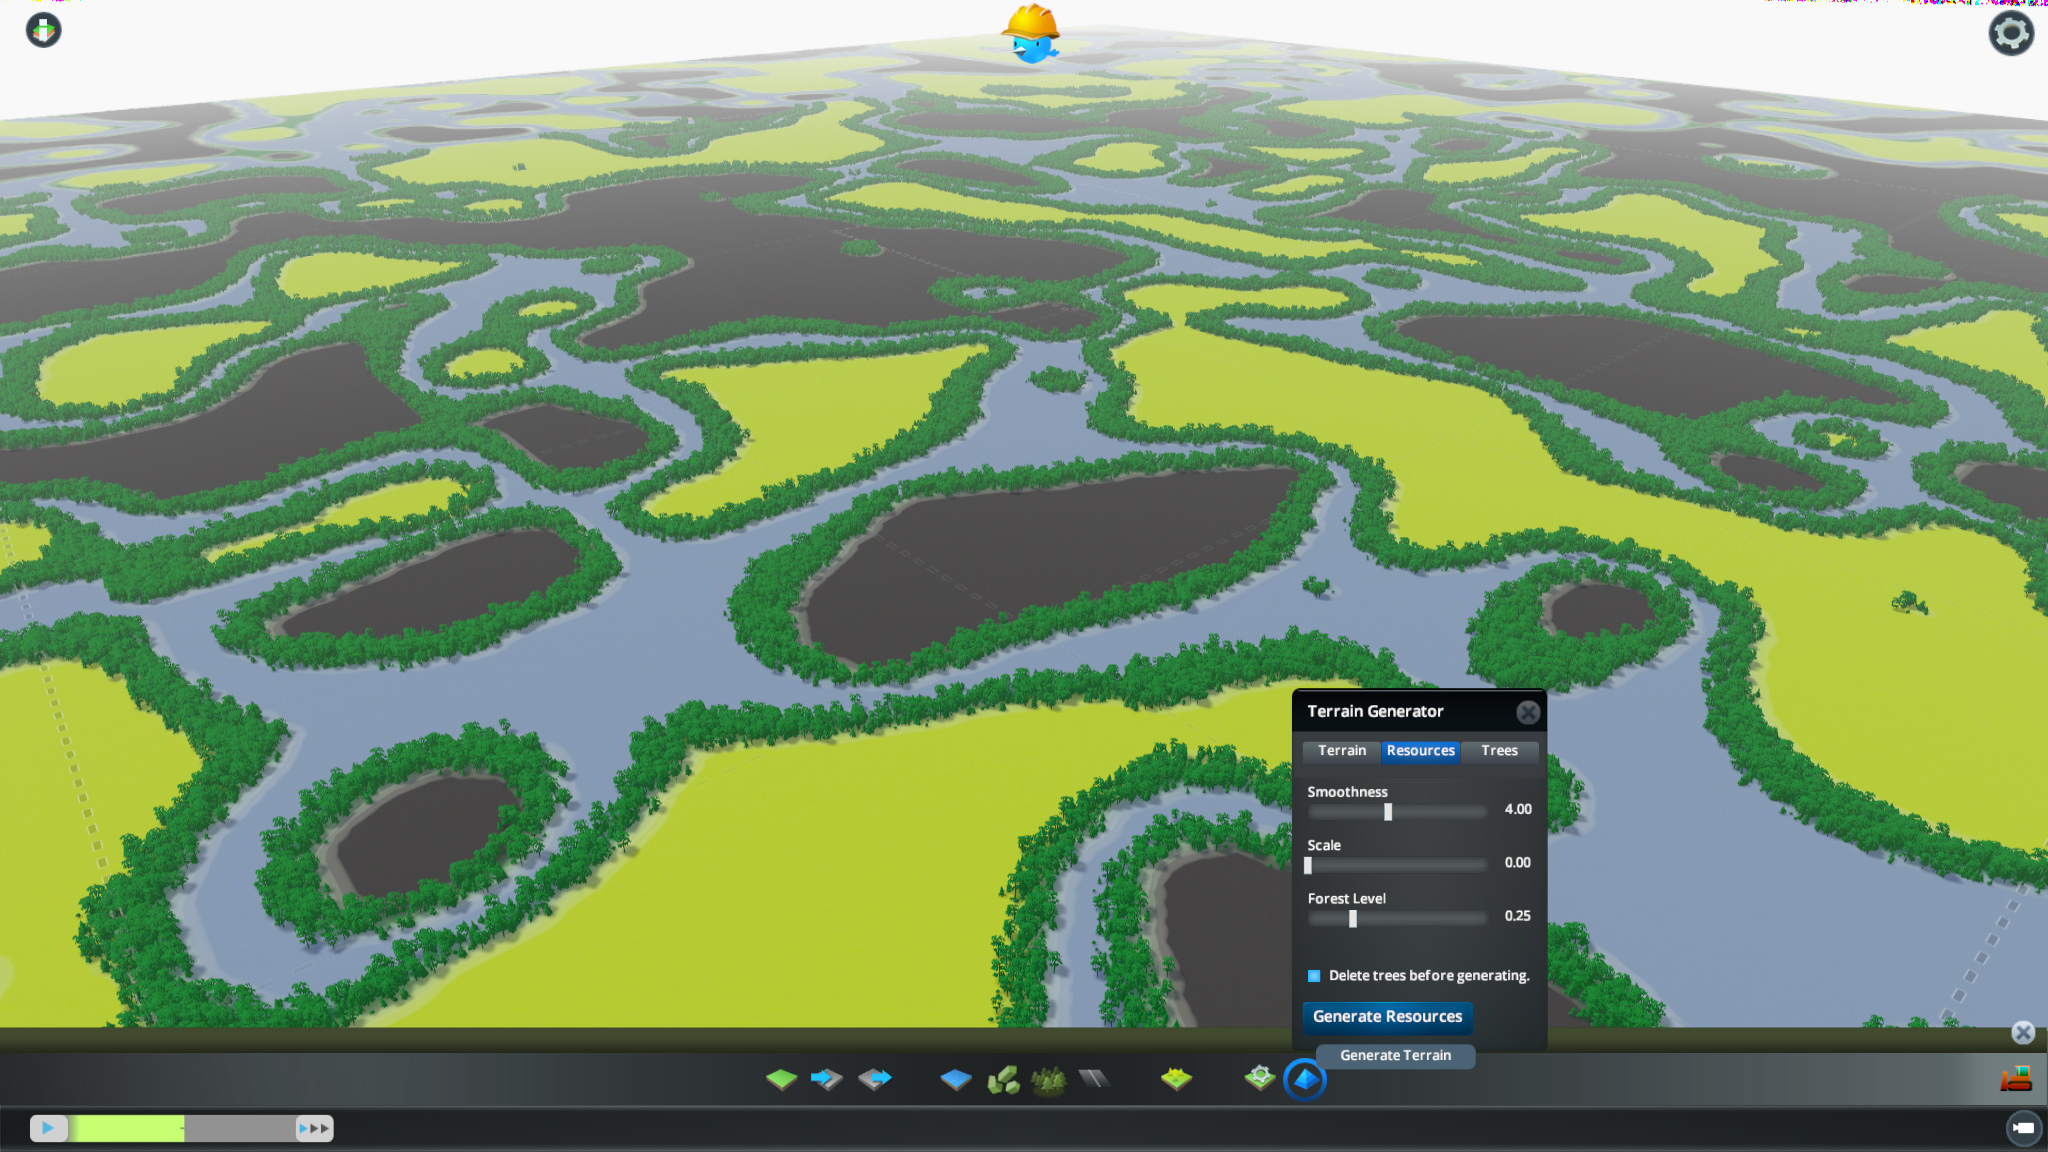Open the export heightmap arrow icon
This screenshot has width=2048, height=1152.
tap(875, 1079)
